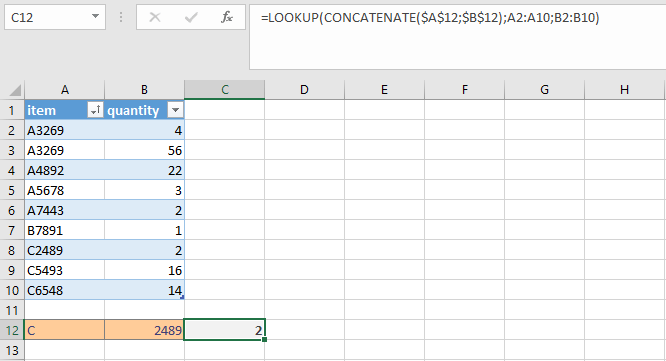Image resolution: width=666 pixels, height=361 pixels.
Task: Select column C header
Action: tap(225, 90)
